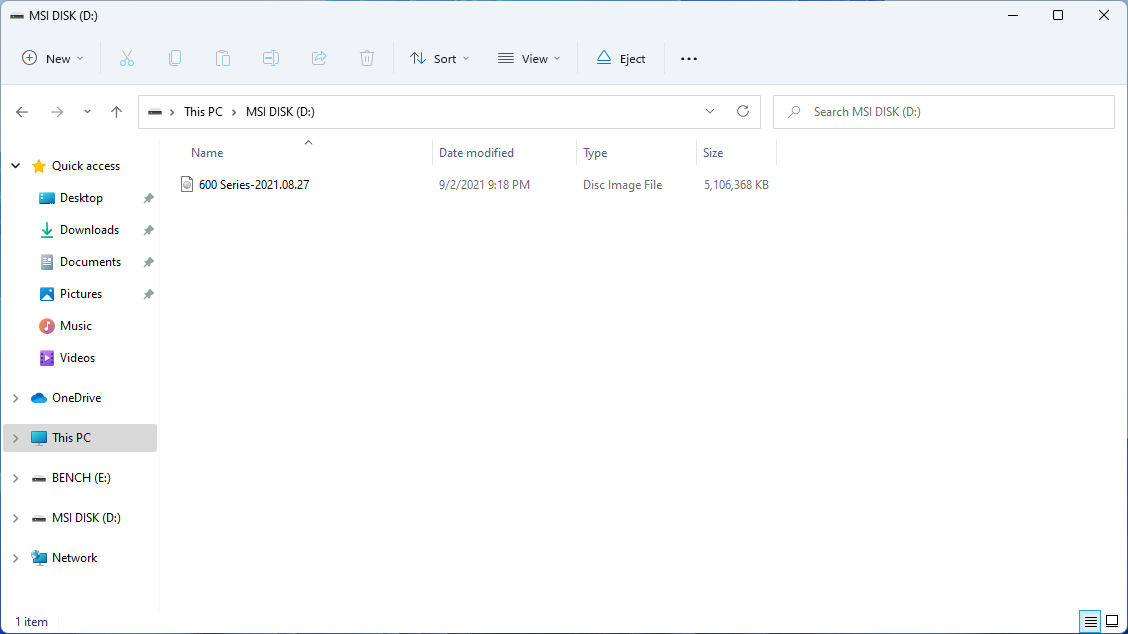Open Documents in Quick access
Image resolution: width=1128 pixels, height=634 pixels.
91,262
